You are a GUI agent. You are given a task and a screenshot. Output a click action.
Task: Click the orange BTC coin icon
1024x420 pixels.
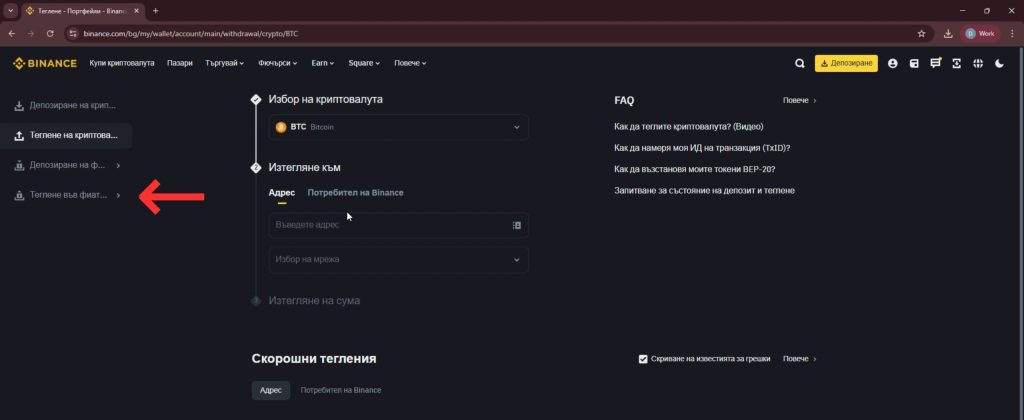(281, 127)
